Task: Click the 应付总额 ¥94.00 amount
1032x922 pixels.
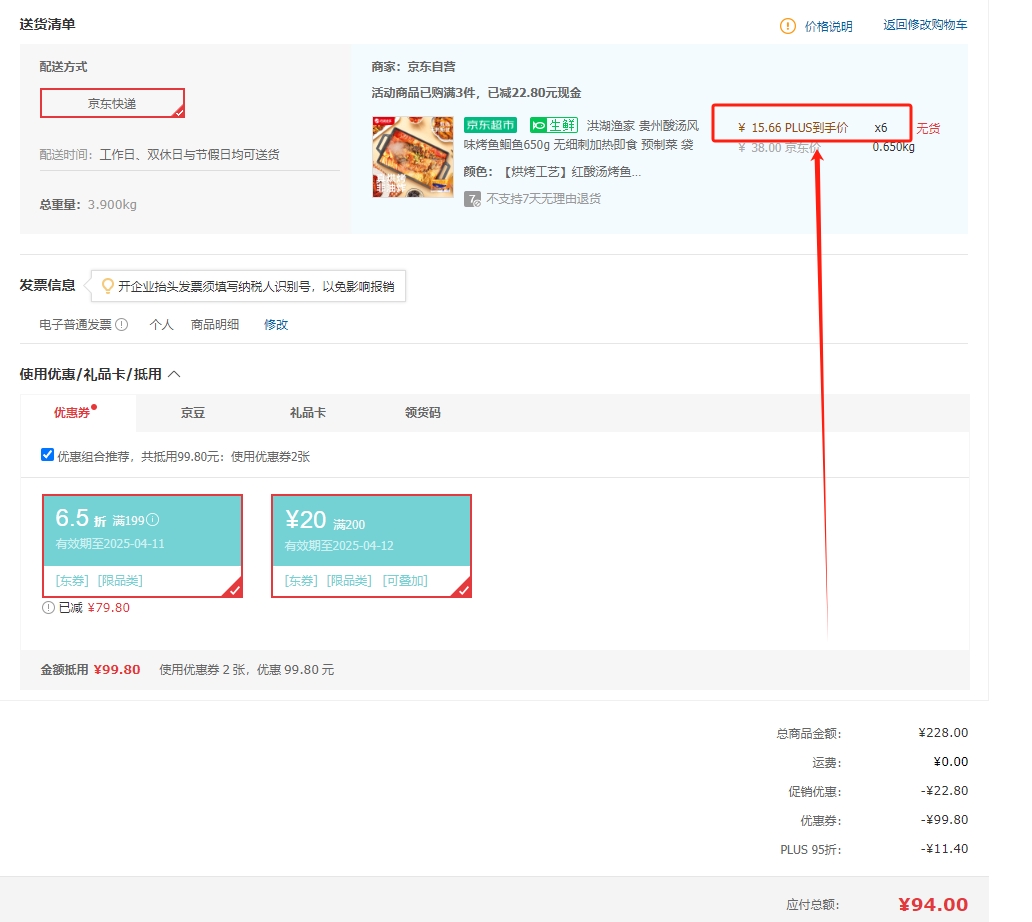Action: (x=933, y=904)
